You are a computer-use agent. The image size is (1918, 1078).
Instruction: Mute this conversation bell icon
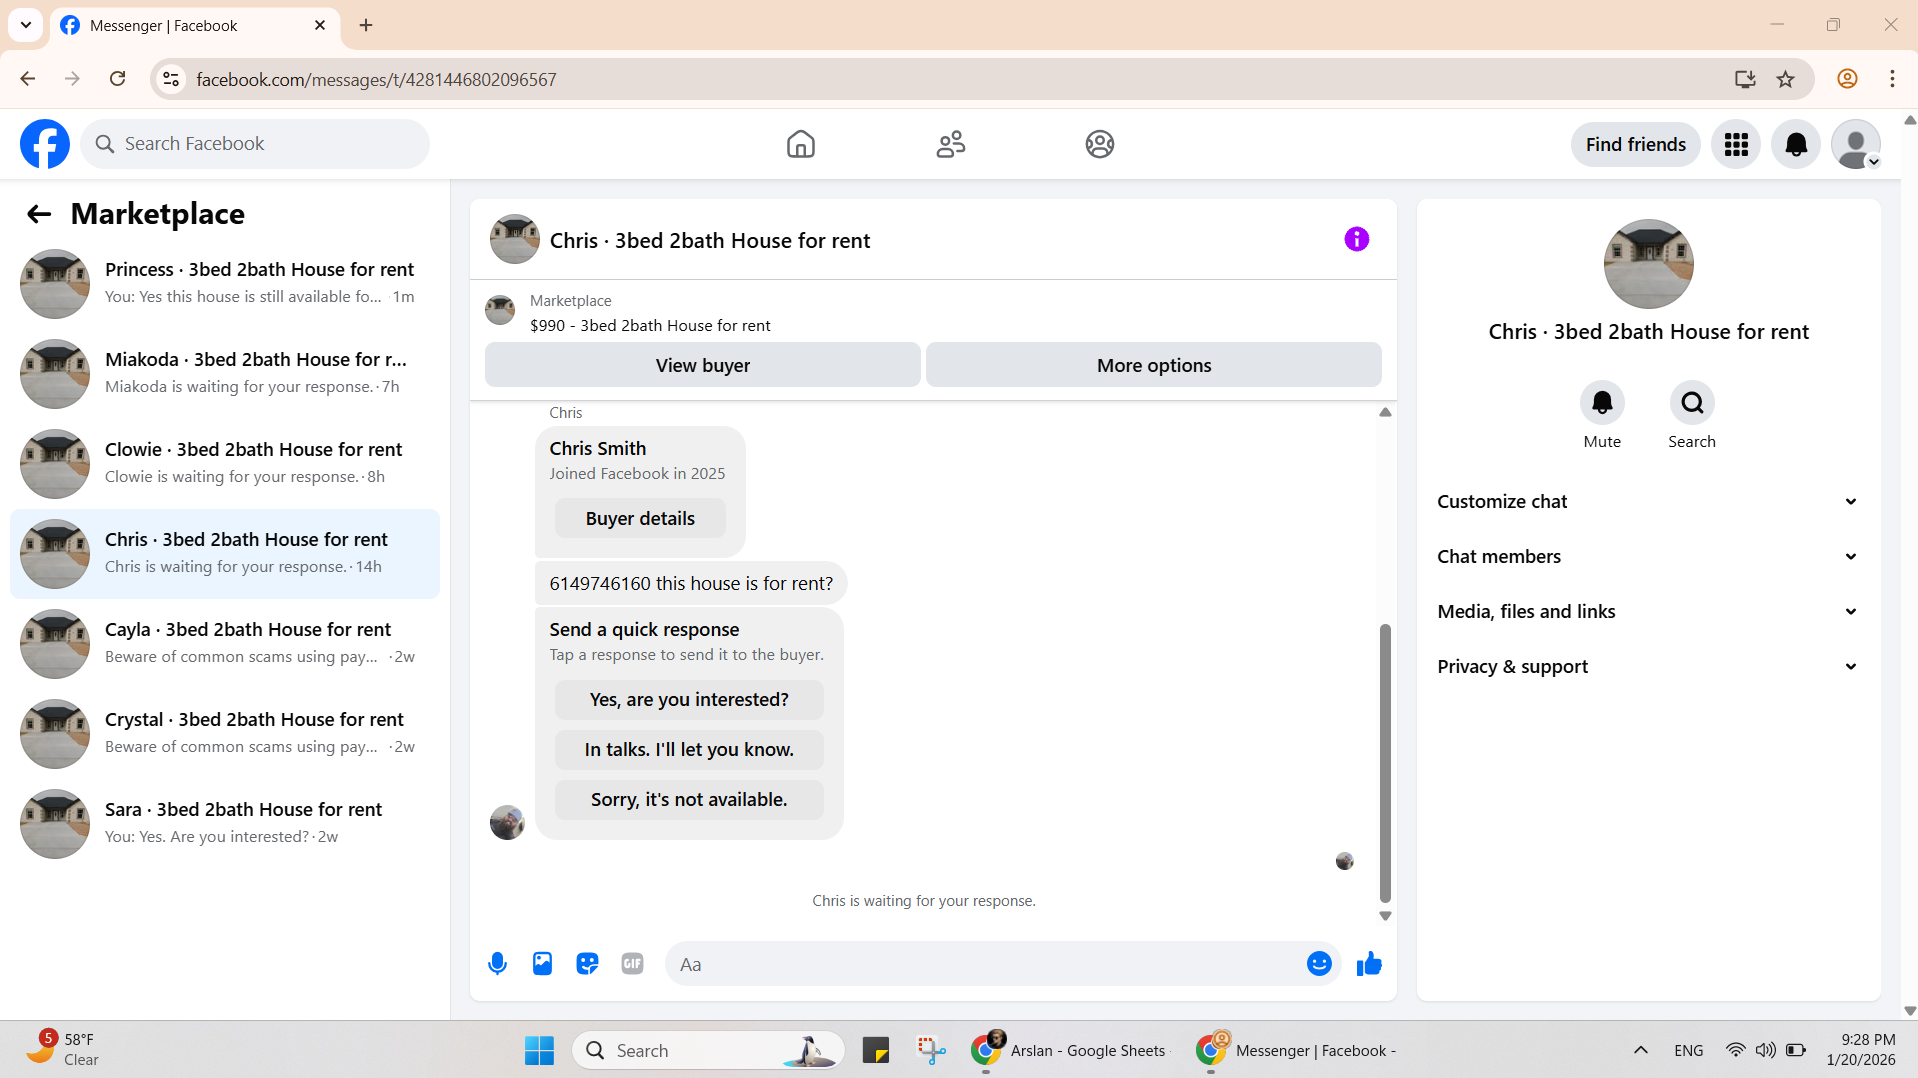[1602, 403]
